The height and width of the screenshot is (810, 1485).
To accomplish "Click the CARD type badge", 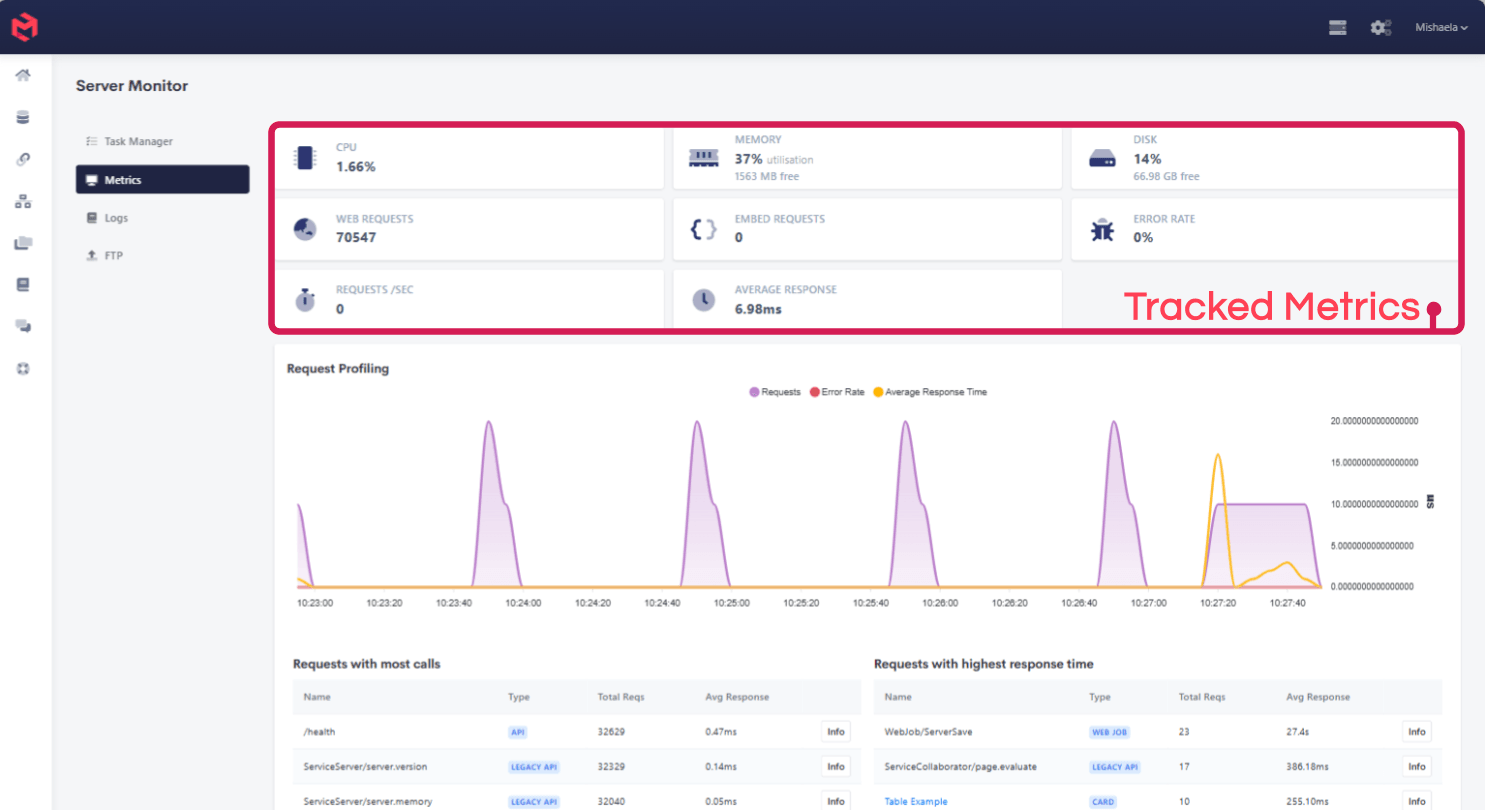I will tap(1103, 802).
